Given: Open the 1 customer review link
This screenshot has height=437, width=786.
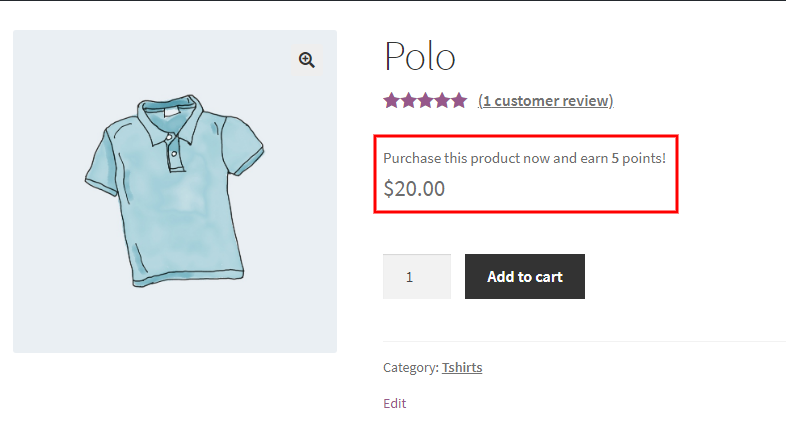Looking at the screenshot, I should (x=546, y=100).
